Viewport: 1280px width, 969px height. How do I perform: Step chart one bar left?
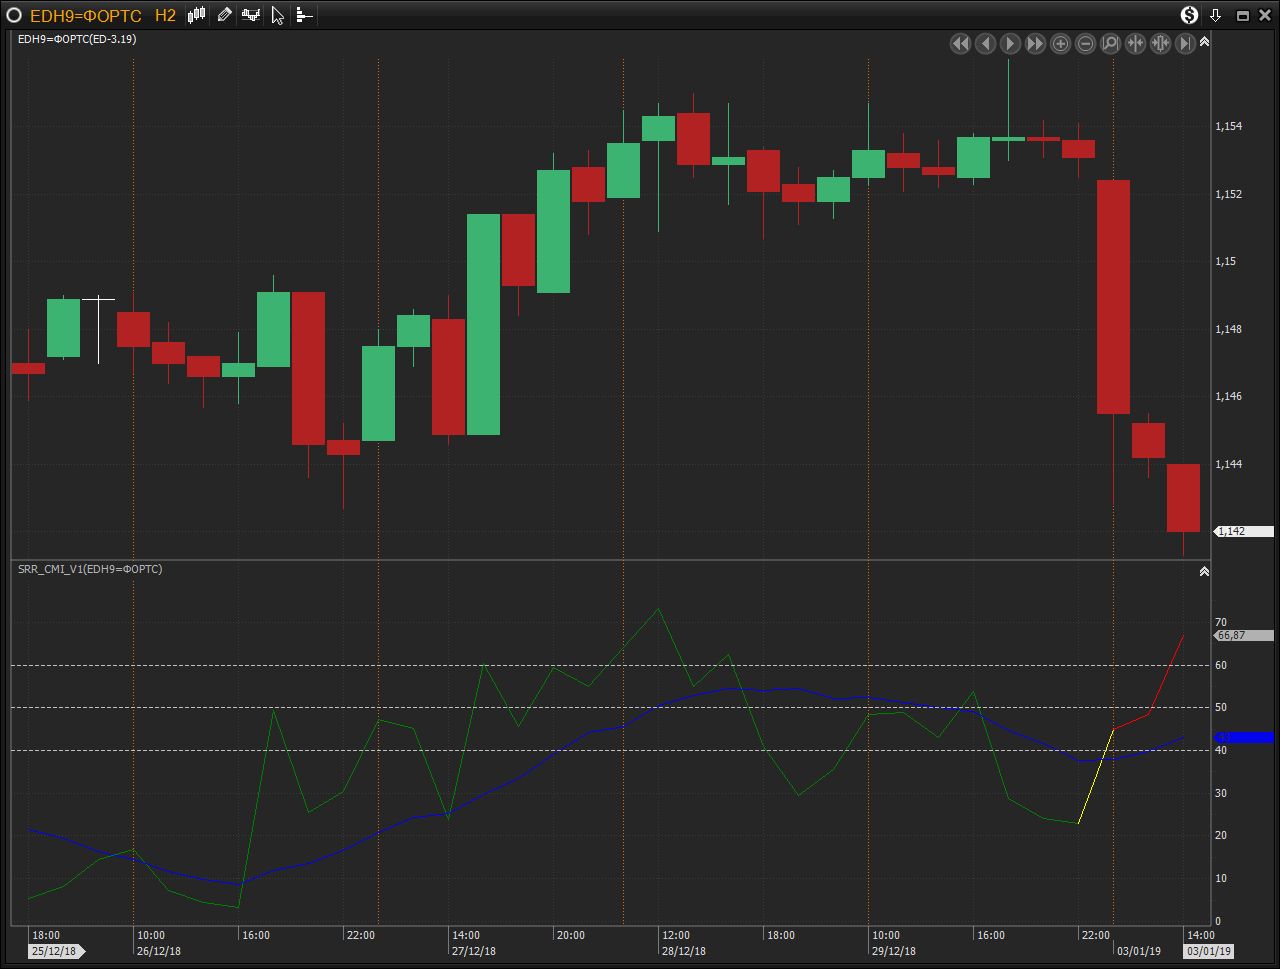click(985, 43)
